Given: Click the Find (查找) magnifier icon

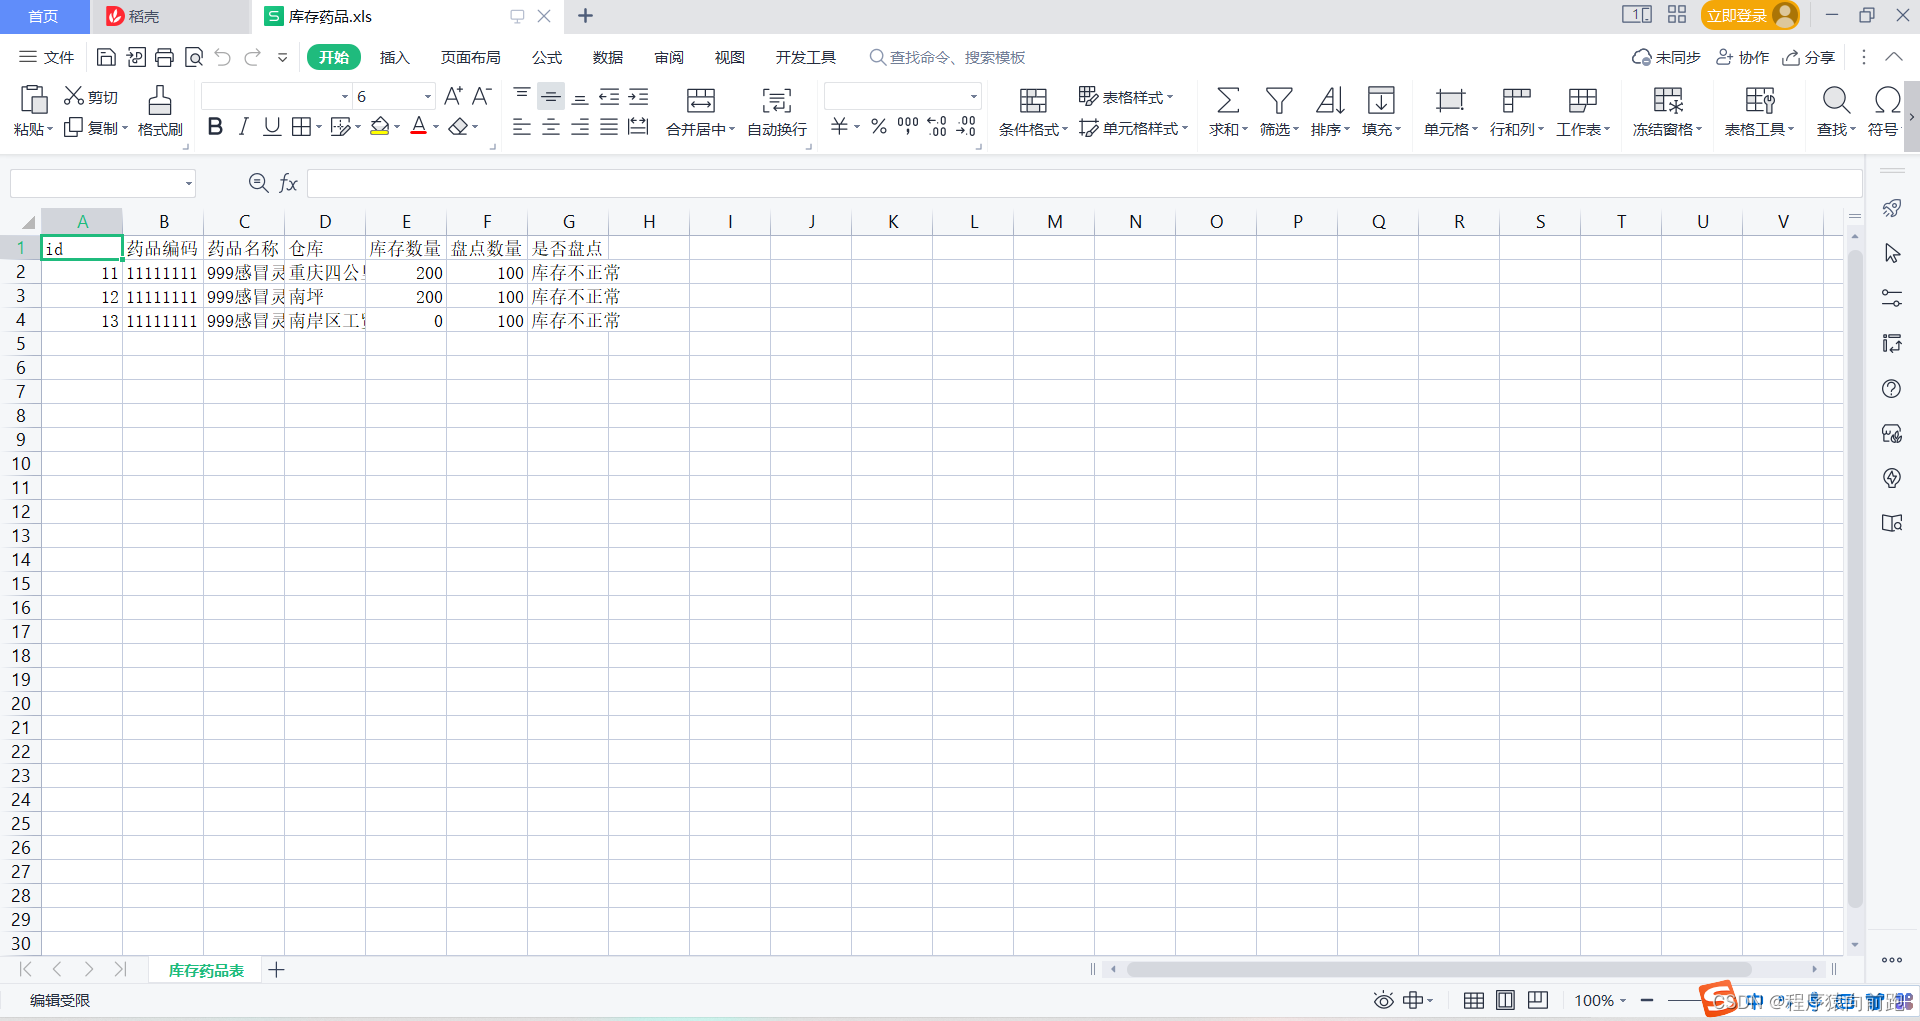Looking at the screenshot, I should 1836,100.
